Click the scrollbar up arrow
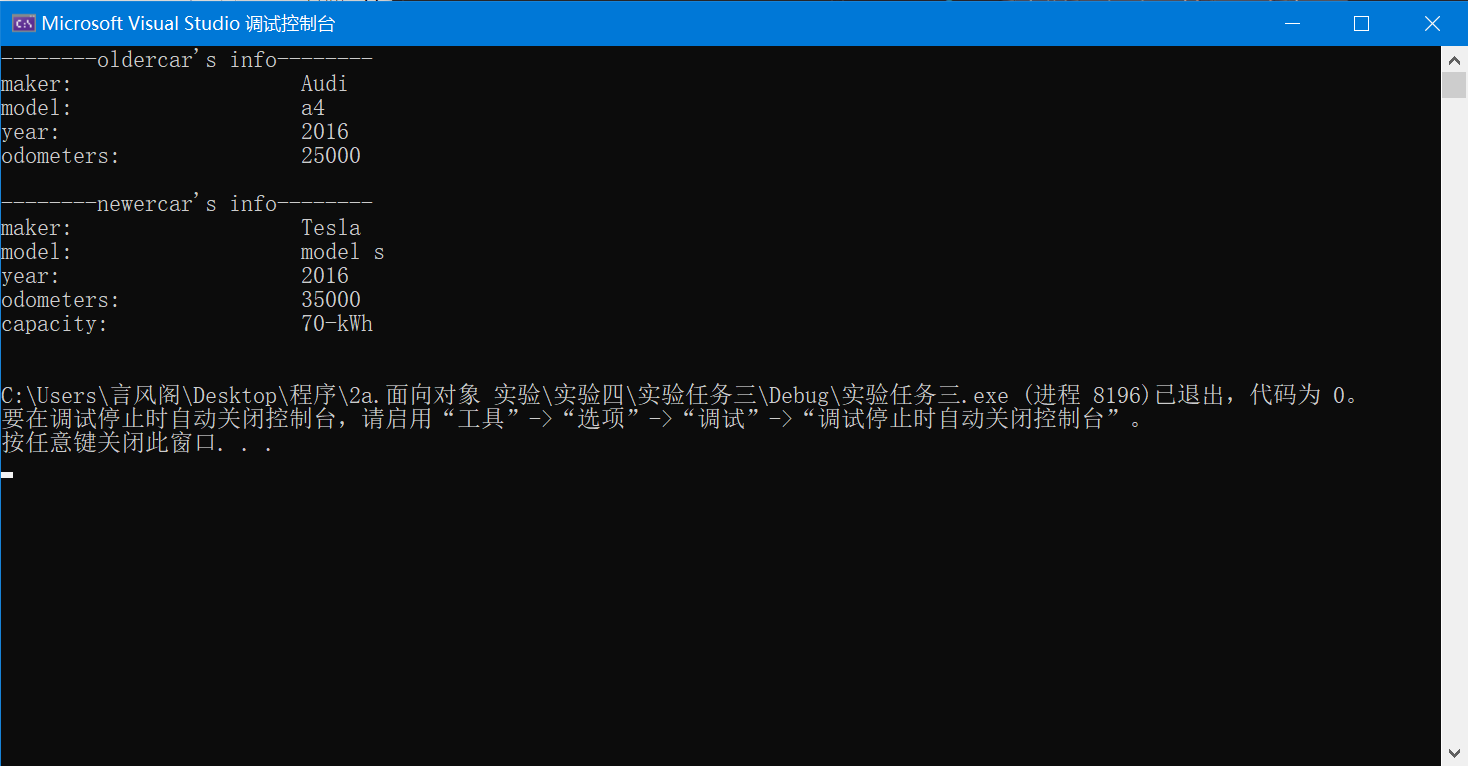1468x766 pixels. pos(1454,60)
